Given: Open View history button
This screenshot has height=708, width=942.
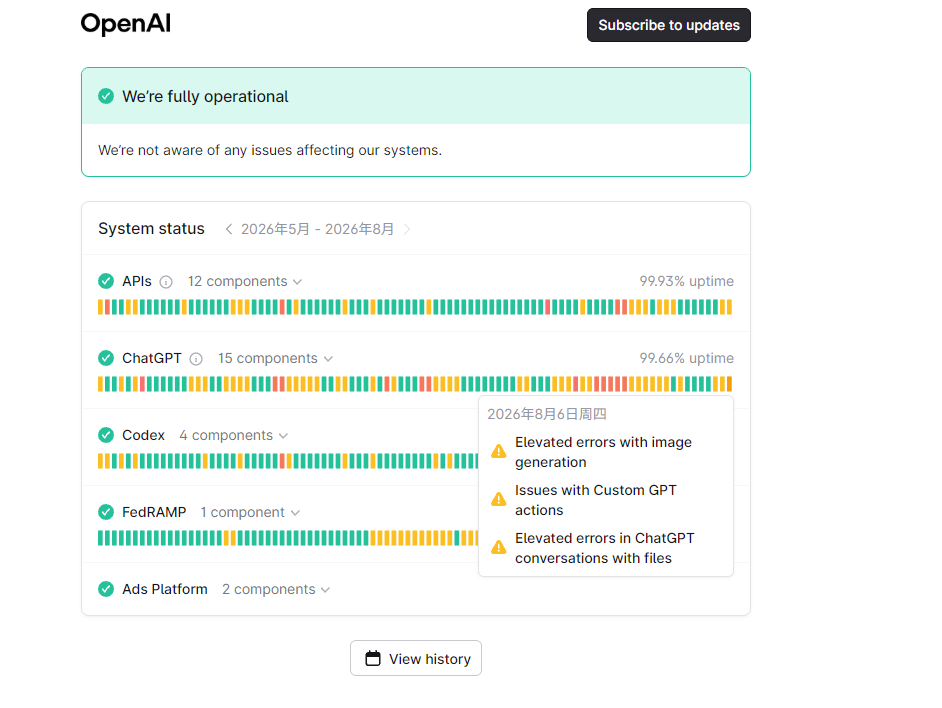Looking at the screenshot, I should 416,658.
